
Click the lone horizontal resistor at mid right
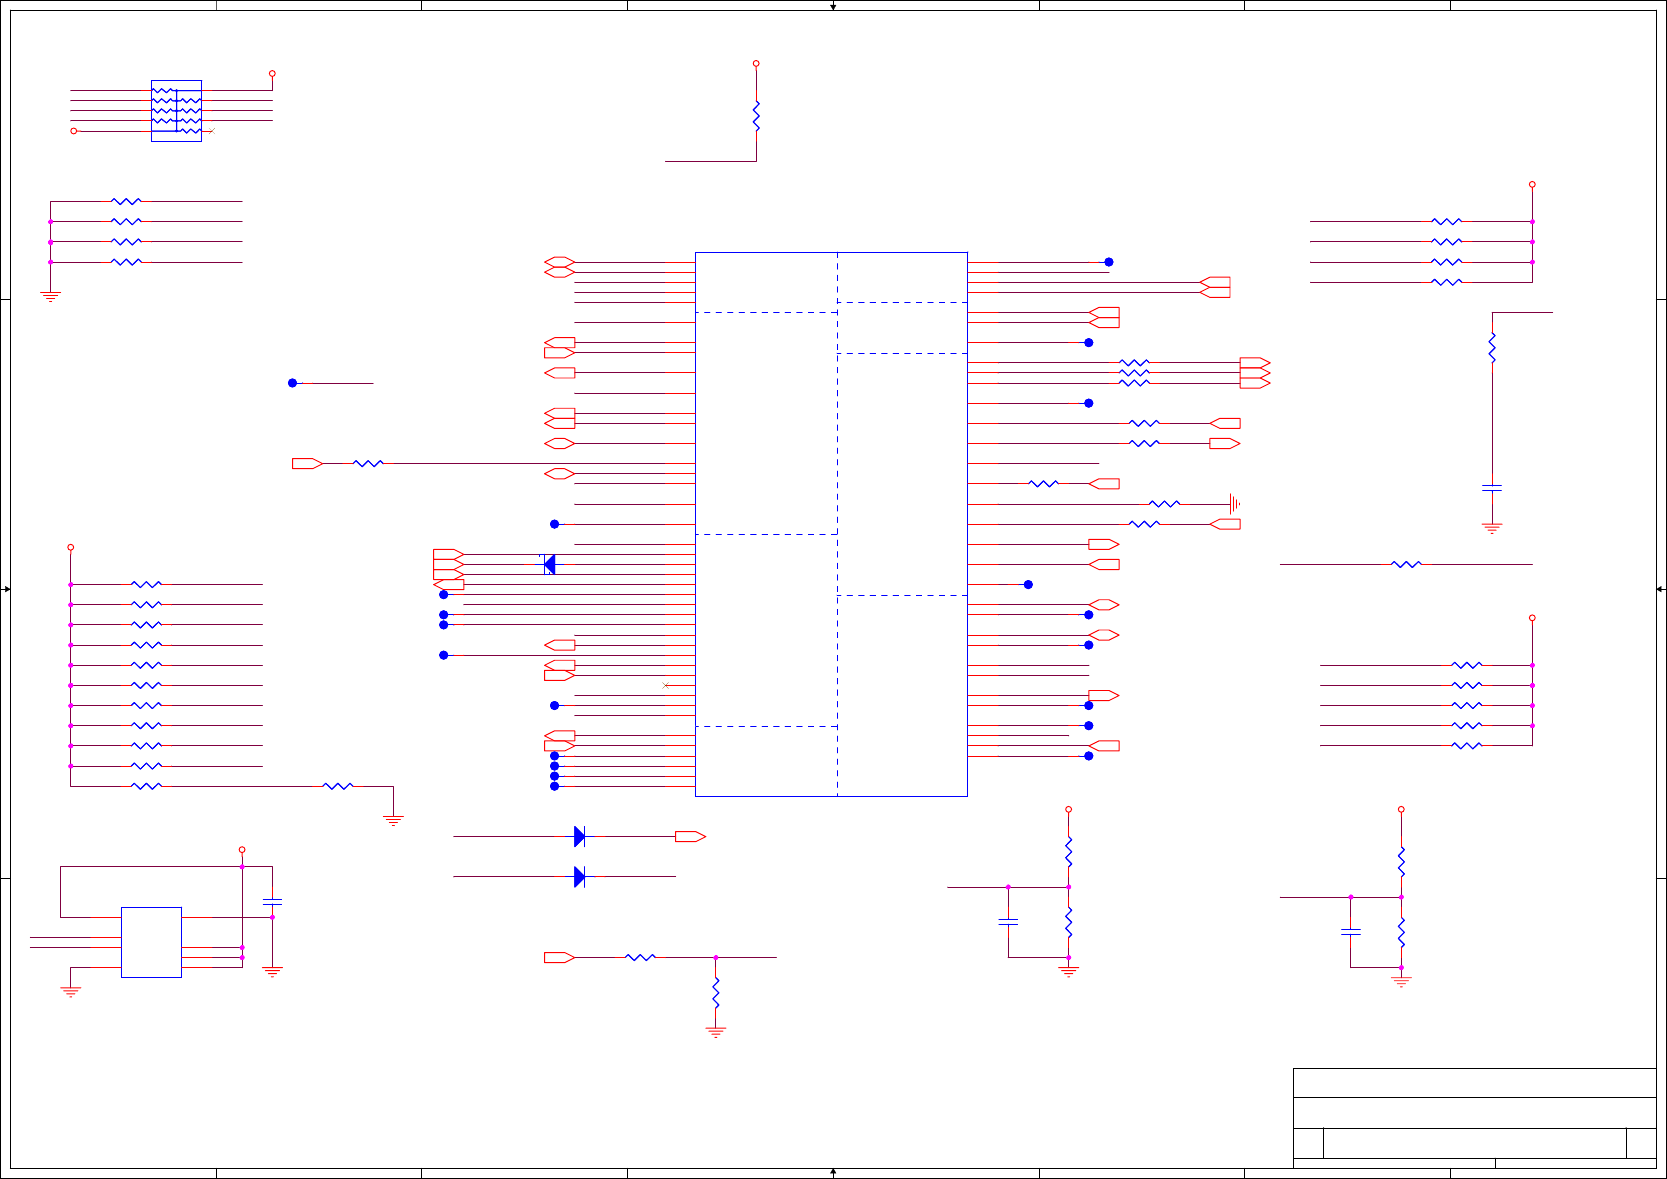point(1406,564)
